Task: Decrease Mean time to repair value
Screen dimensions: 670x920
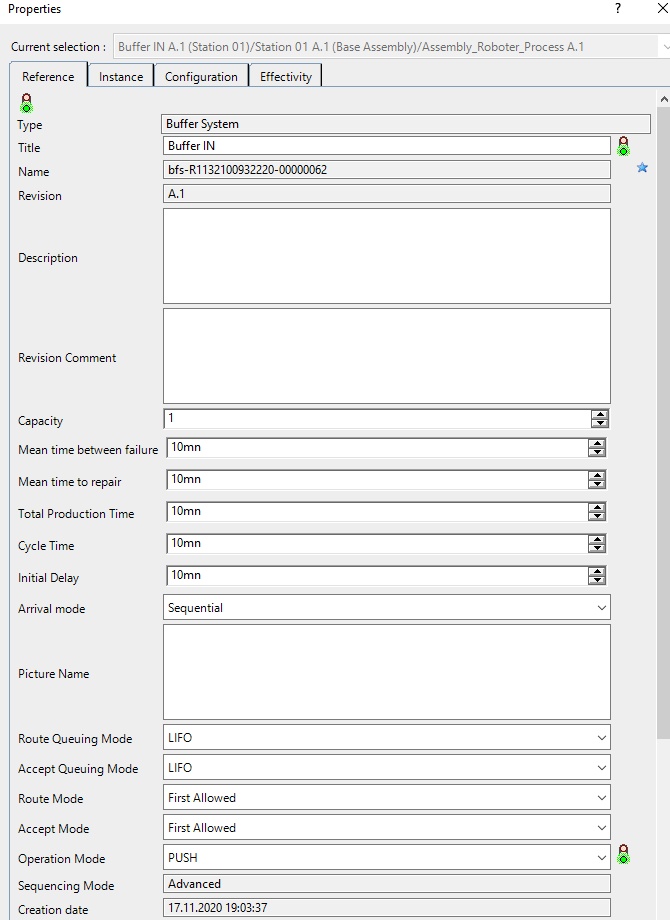Action: 597,484
